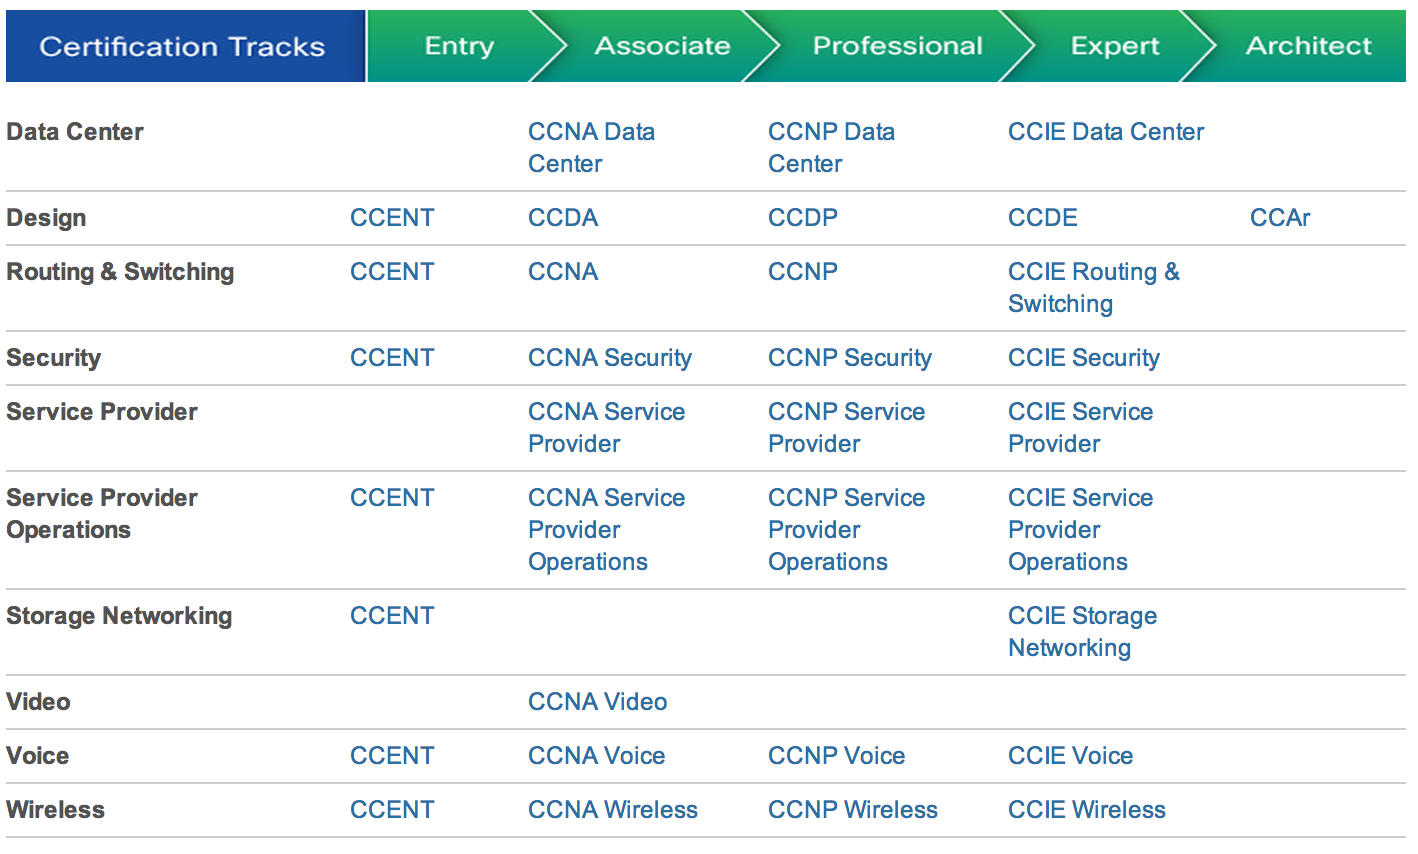Open the Professional level tab
Image resolution: width=1418 pixels, height=854 pixels.
point(897,46)
